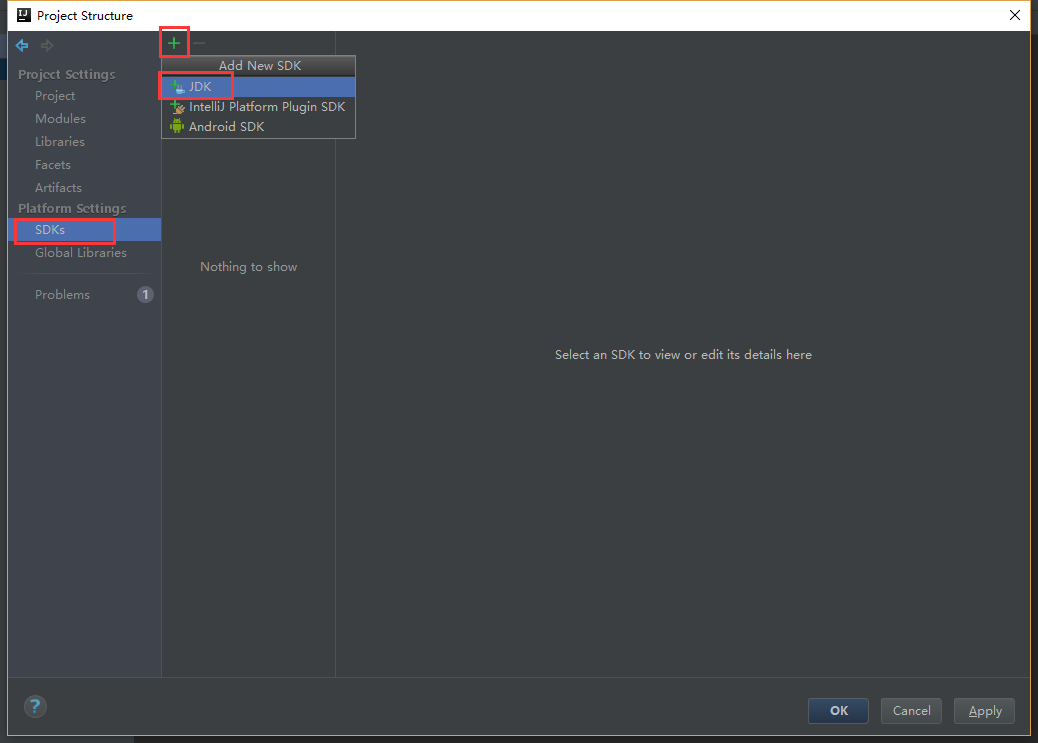Open the Artifacts settings page
Image resolution: width=1038 pixels, height=743 pixels.
click(x=58, y=187)
